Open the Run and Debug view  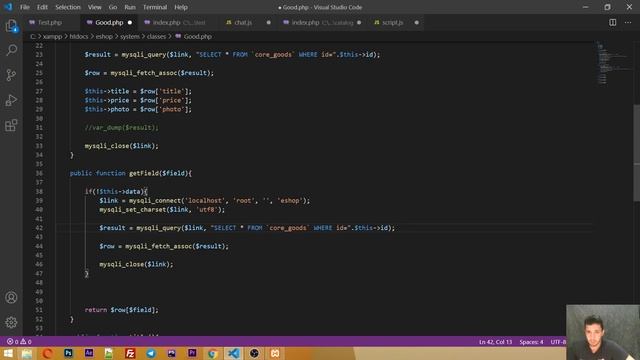[x=11, y=100]
